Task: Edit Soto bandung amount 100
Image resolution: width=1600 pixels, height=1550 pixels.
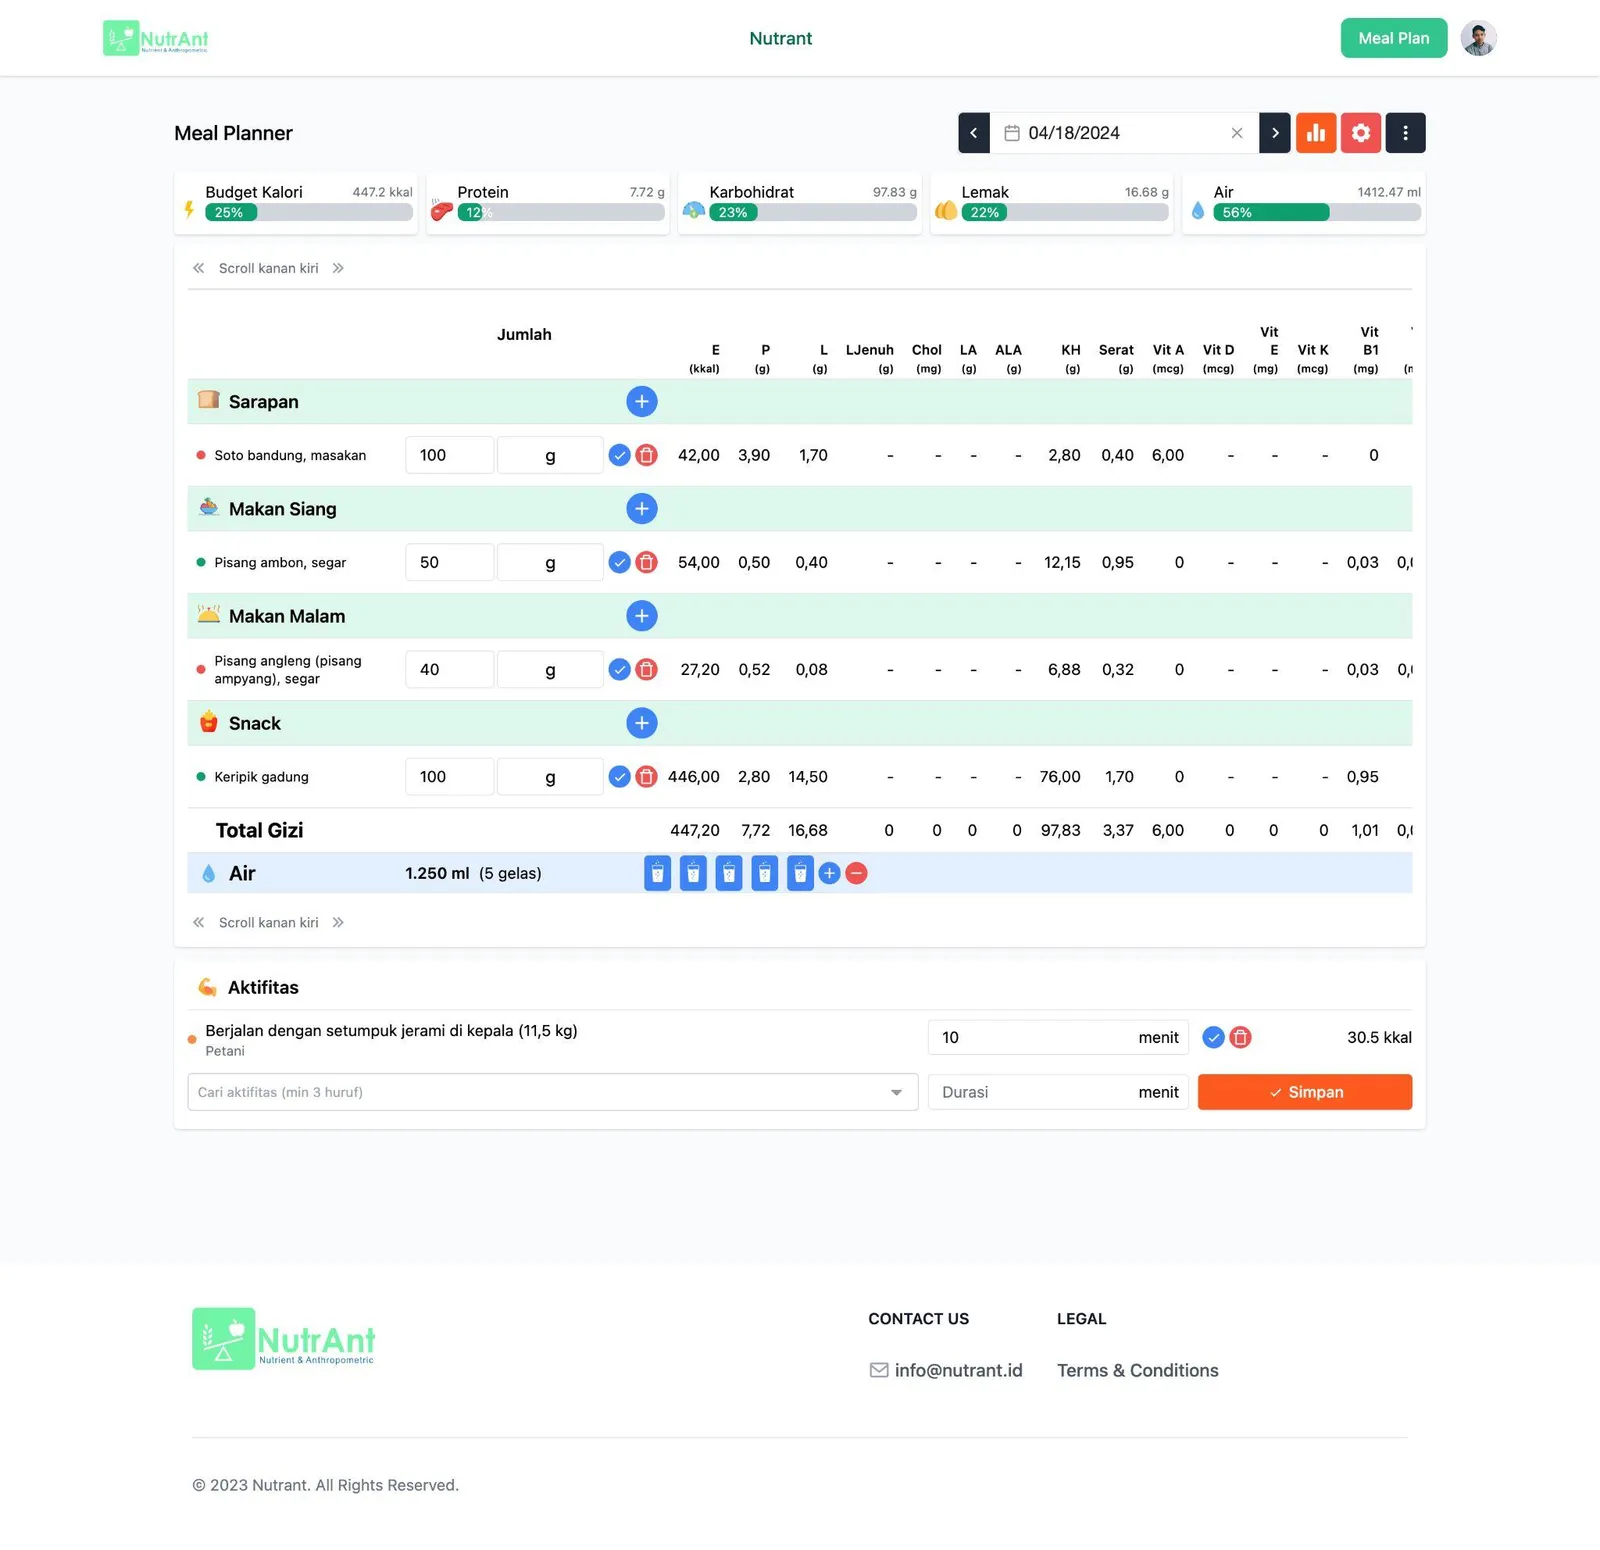Action: click(x=450, y=455)
